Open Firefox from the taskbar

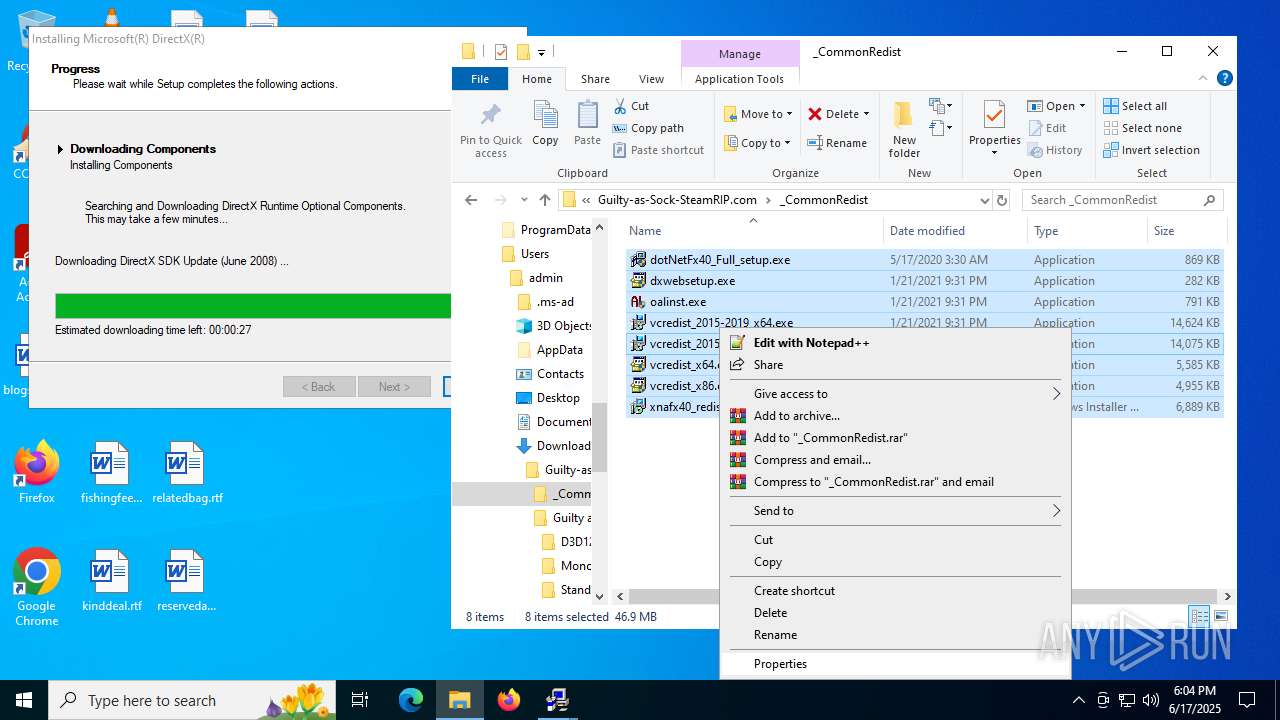pyautogui.click(x=509, y=700)
